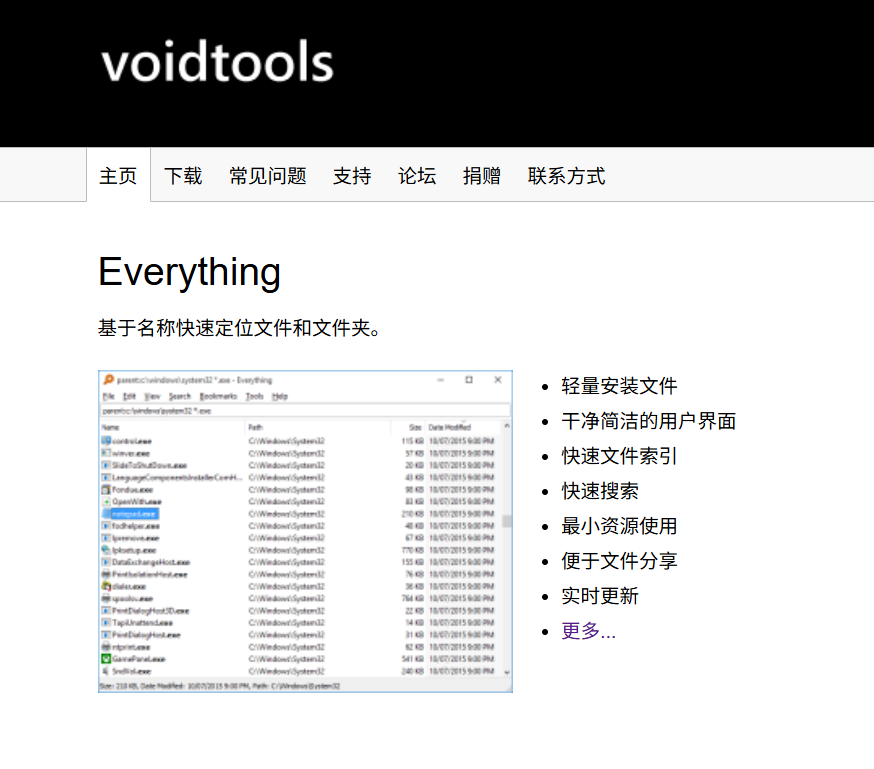Viewport: 874px width, 769px height.
Task: Click the Date Modified column header in screenshot
Action: tap(449, 427)
